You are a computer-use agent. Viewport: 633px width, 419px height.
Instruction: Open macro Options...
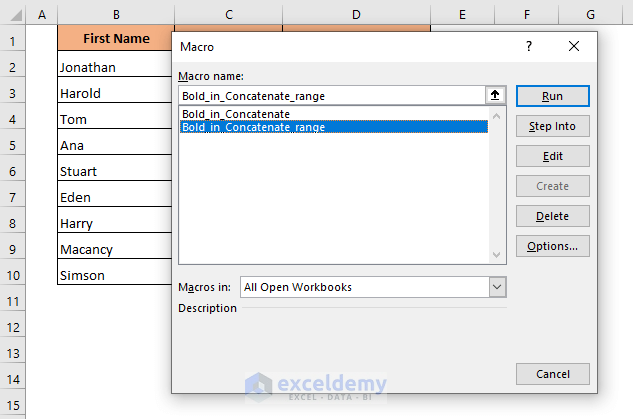point(552,246)
